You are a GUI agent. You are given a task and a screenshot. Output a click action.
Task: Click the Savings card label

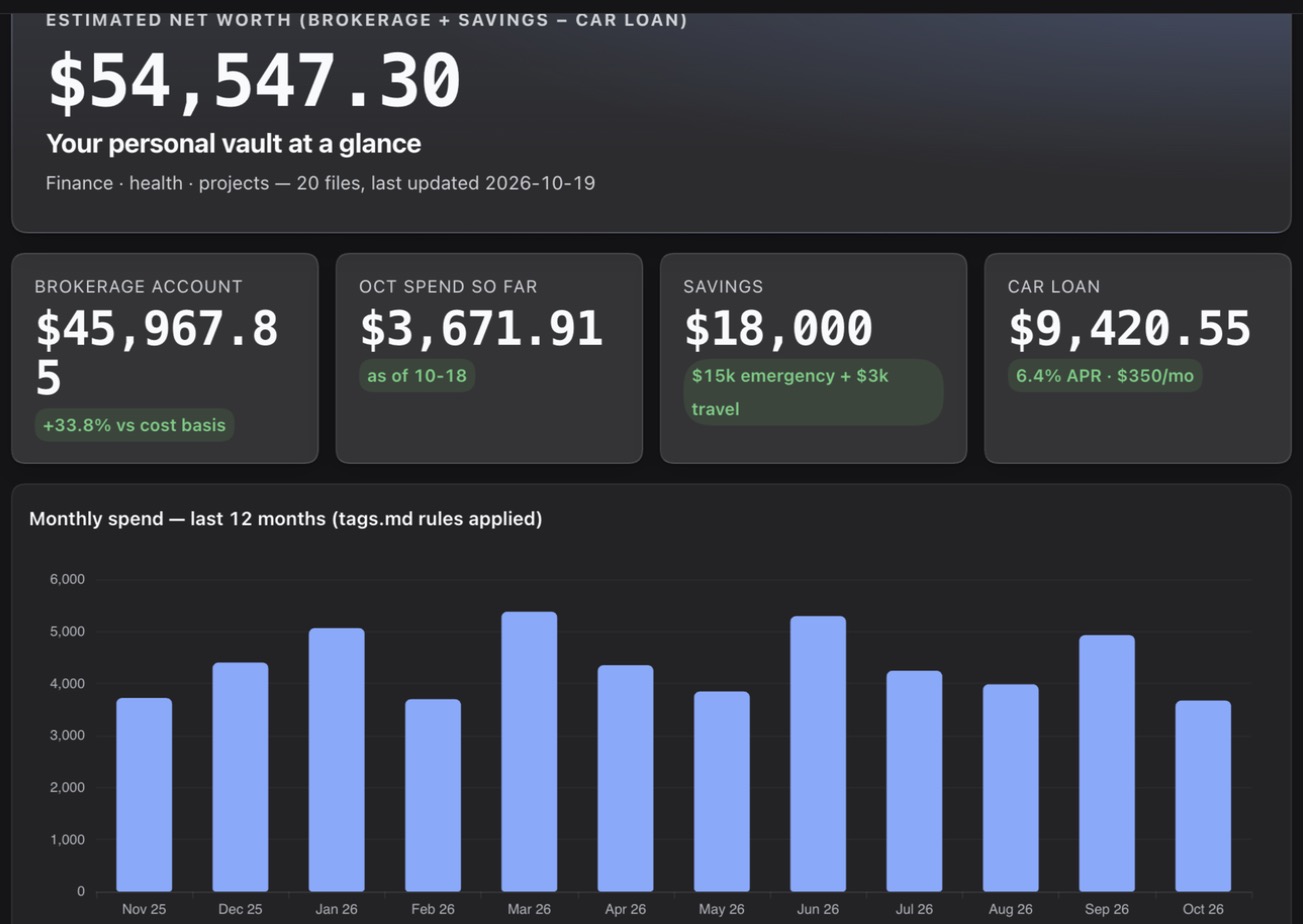[723, 287]
